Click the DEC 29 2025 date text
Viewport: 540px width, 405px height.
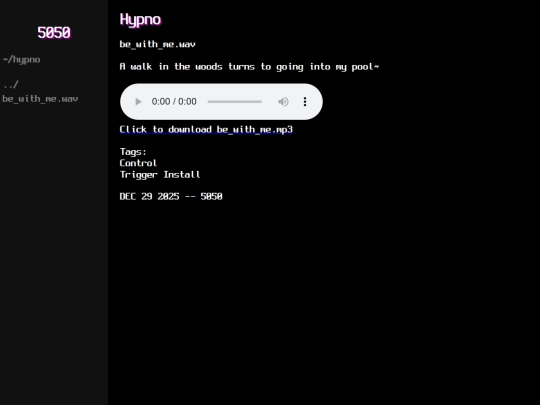pyautogui.click(x=149, y=196)
